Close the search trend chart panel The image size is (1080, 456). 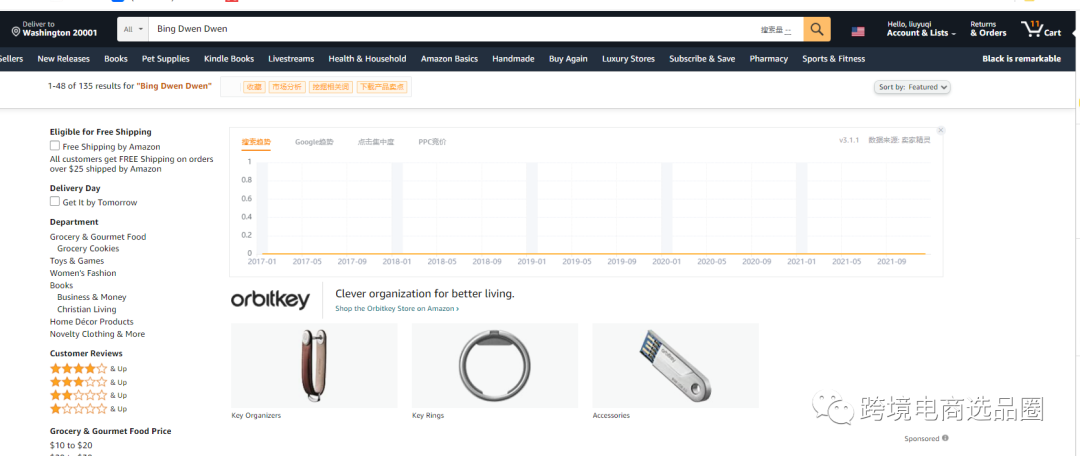(x=941, y=130)
